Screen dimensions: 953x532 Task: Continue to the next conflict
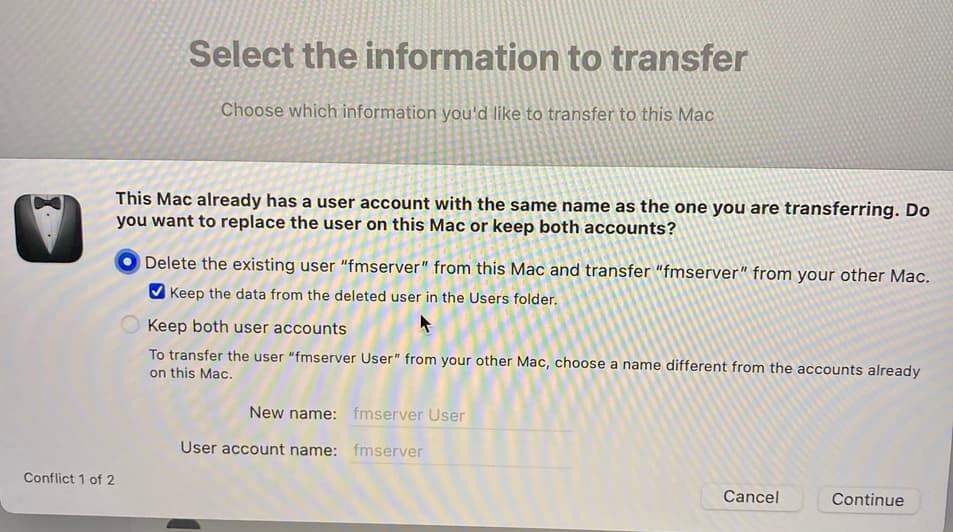pos(867,500)
